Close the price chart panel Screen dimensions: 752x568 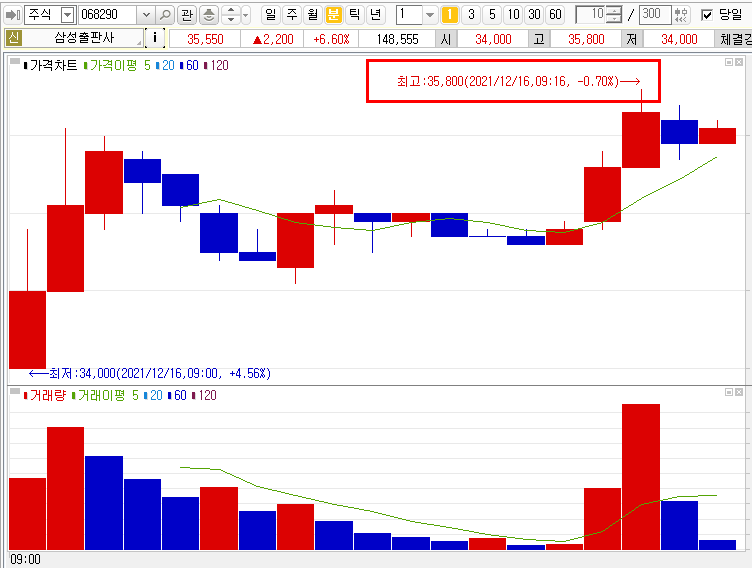(x=739, y=62)
